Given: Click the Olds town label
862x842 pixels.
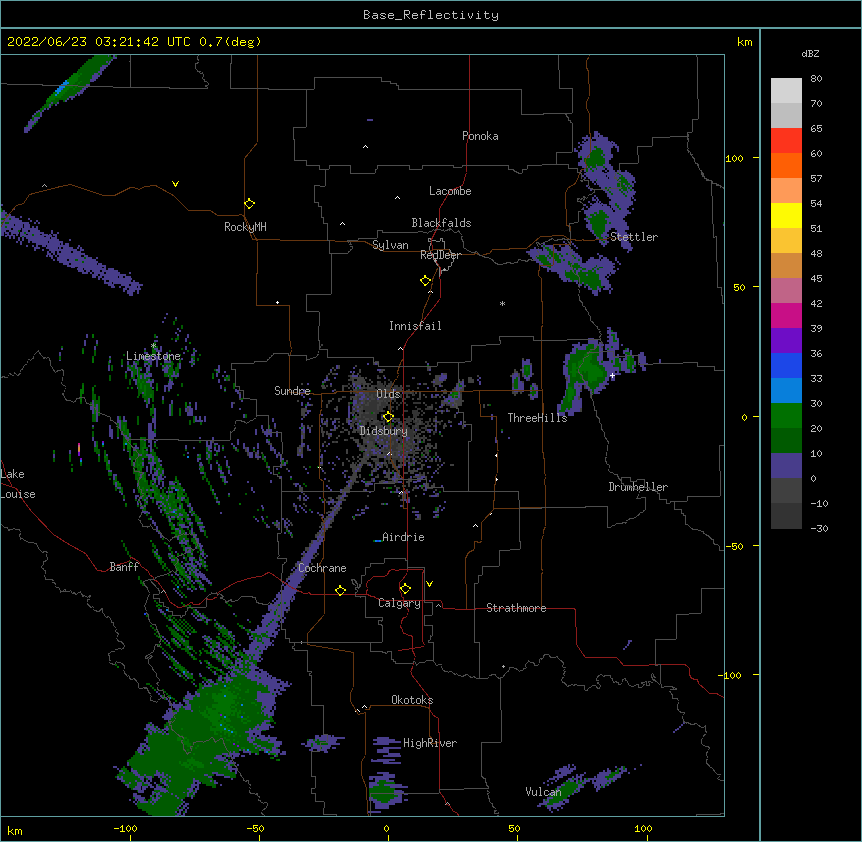Looking at the screenshot, I should click(x=388, y=394).
